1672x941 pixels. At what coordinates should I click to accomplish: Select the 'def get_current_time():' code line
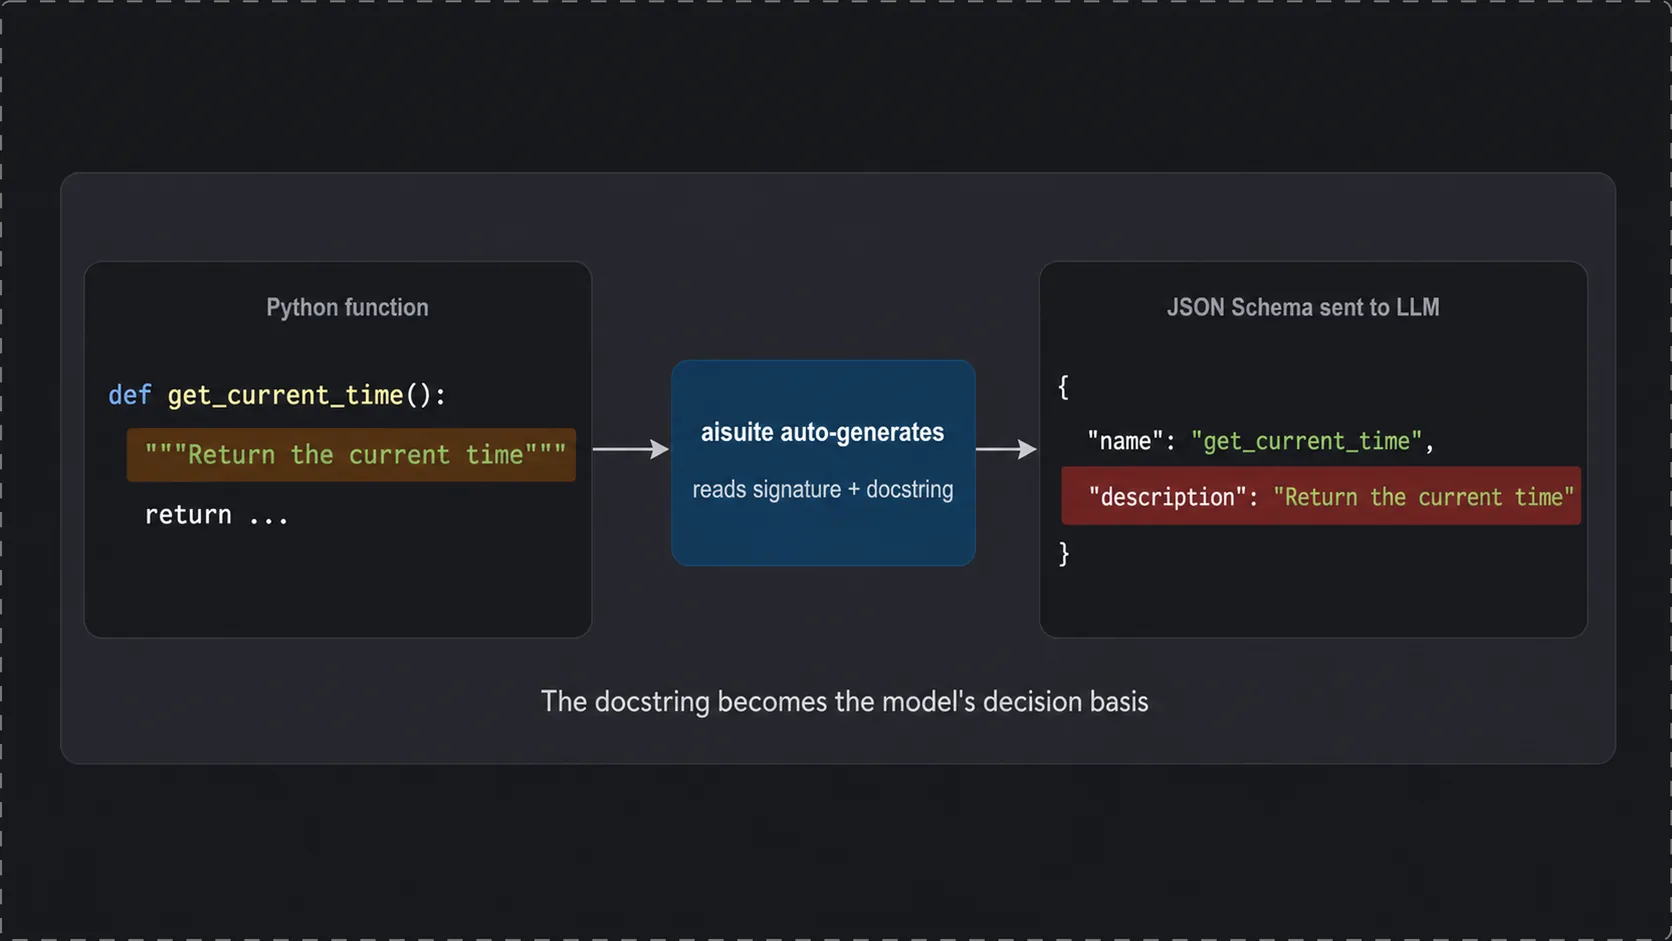point(277,395)
